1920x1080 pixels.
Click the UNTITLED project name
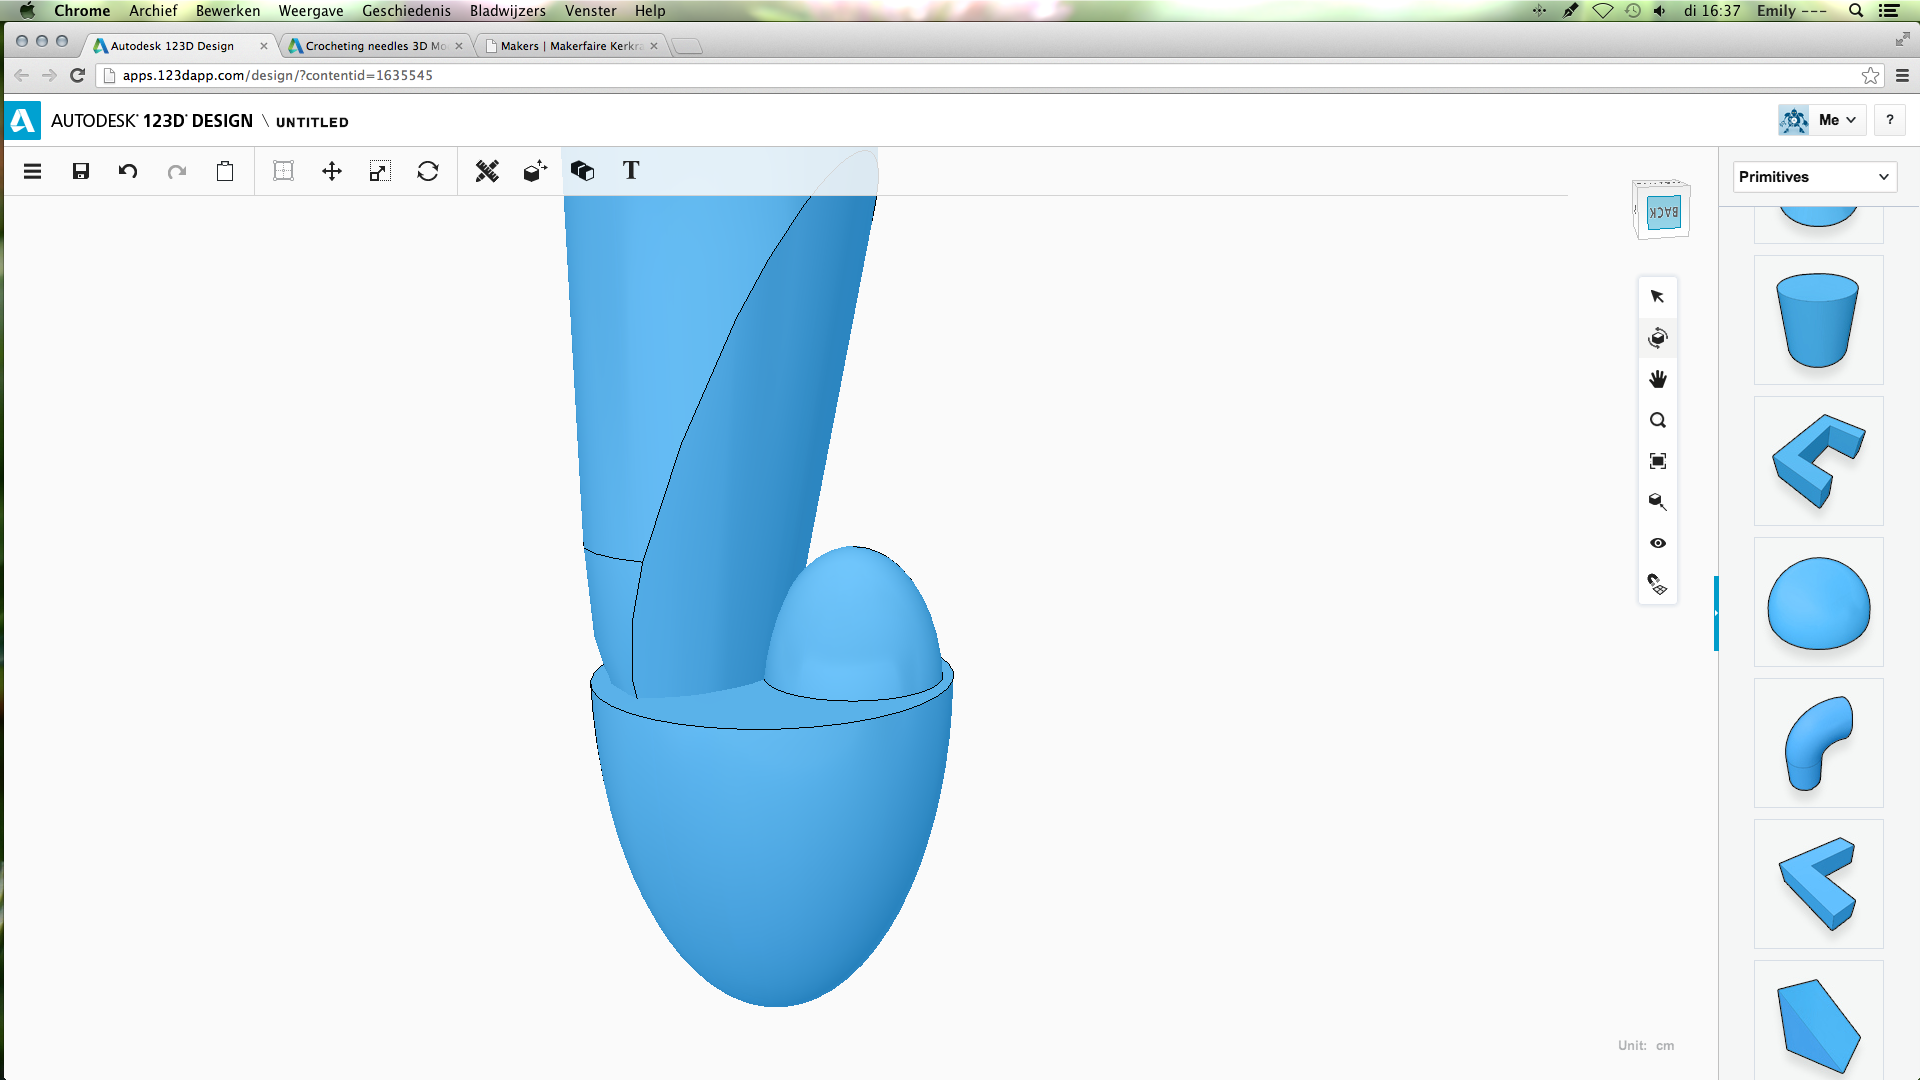[x=312, y=122]
